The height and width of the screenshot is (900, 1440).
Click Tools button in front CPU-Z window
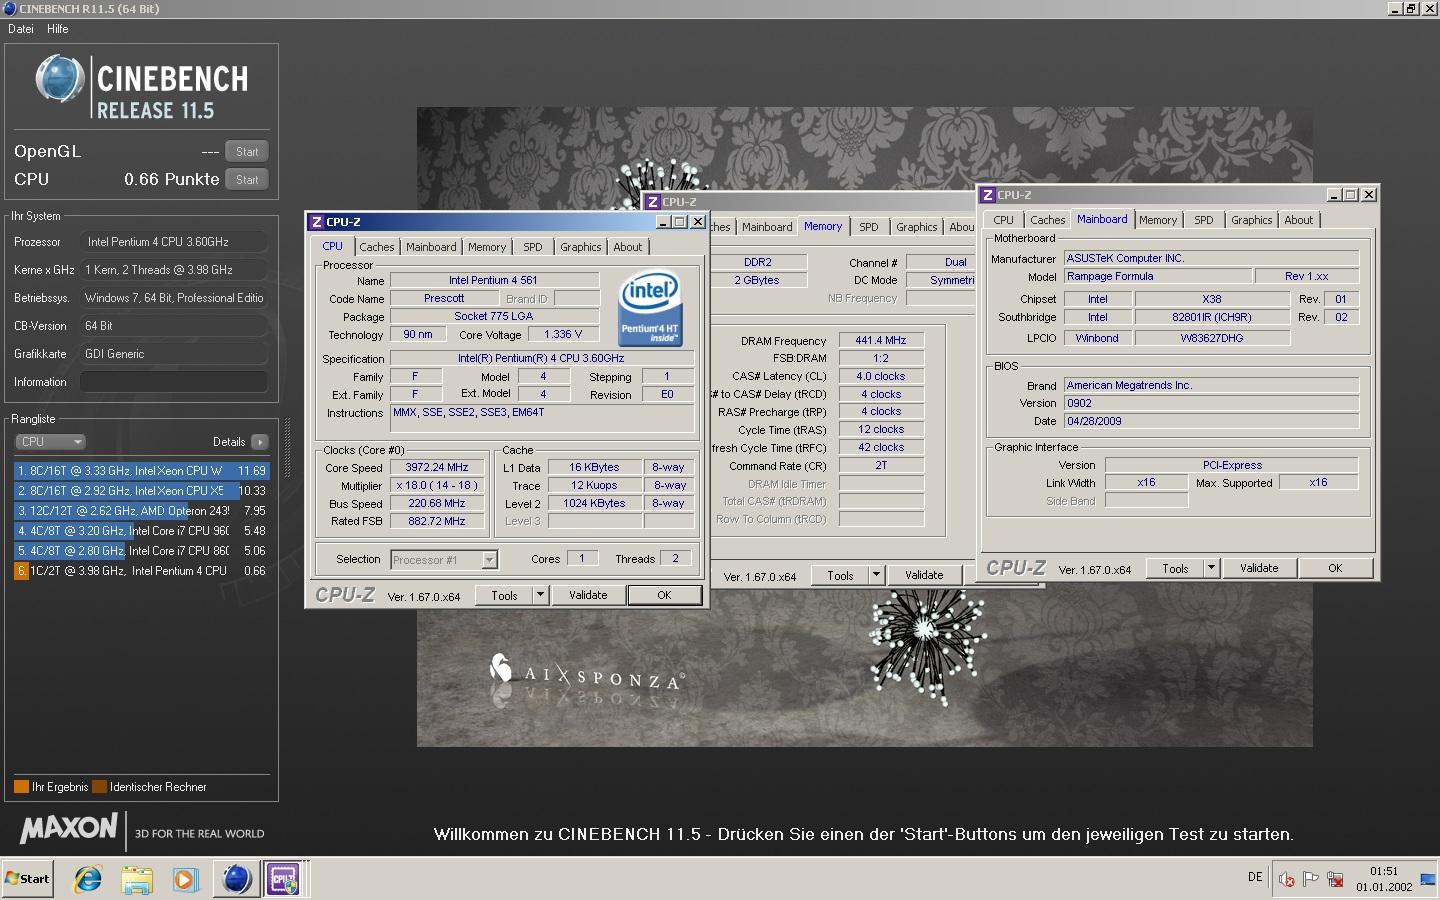(505, 595)
